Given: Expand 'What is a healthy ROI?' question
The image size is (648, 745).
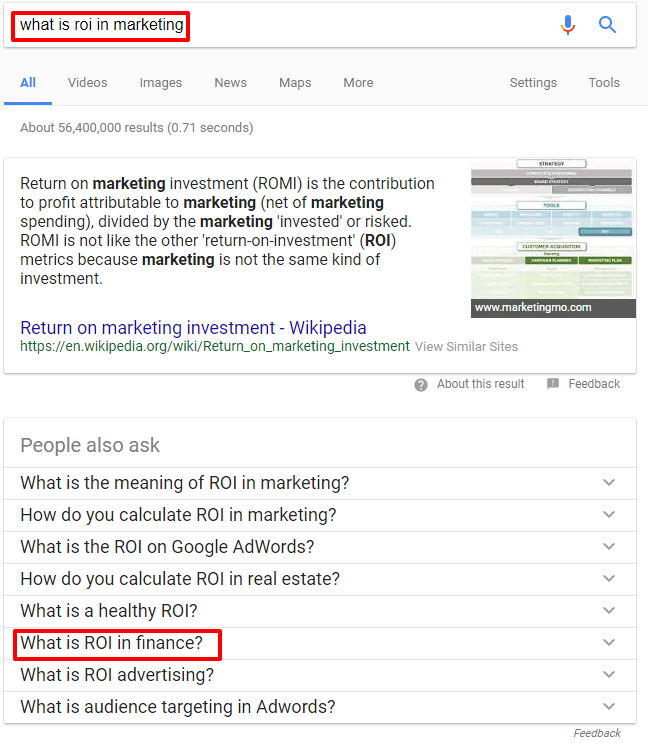Looking at the screenshot, I should tap(320, 611).
